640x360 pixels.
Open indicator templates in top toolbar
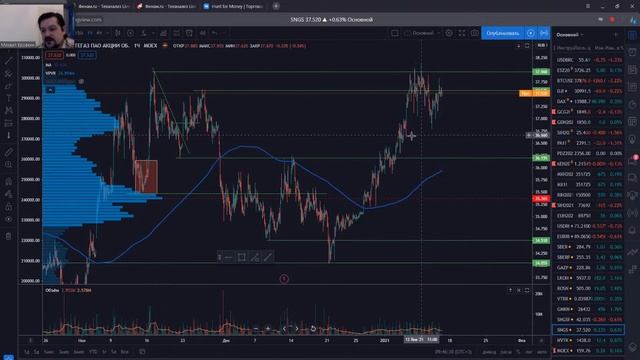coord(176,33)
